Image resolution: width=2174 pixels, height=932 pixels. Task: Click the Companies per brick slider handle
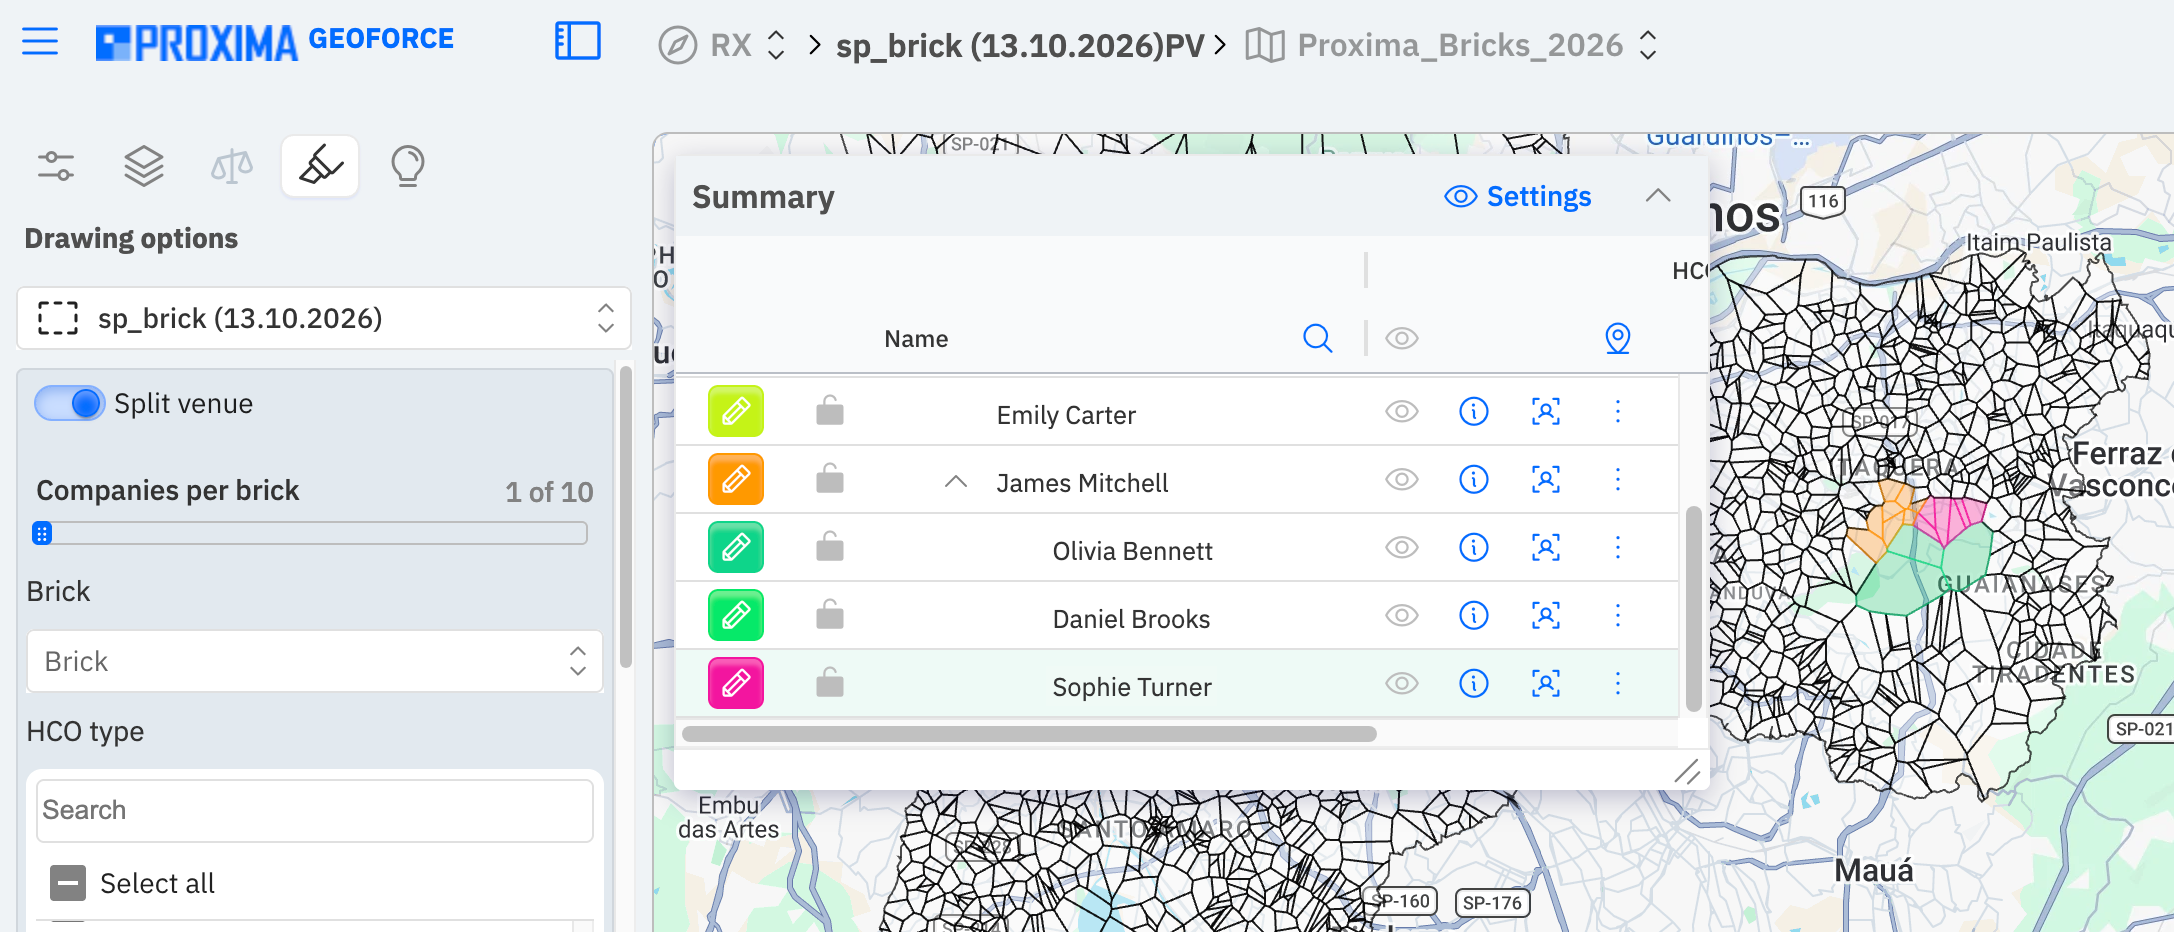pyautogui.click(x=42, y=533)
